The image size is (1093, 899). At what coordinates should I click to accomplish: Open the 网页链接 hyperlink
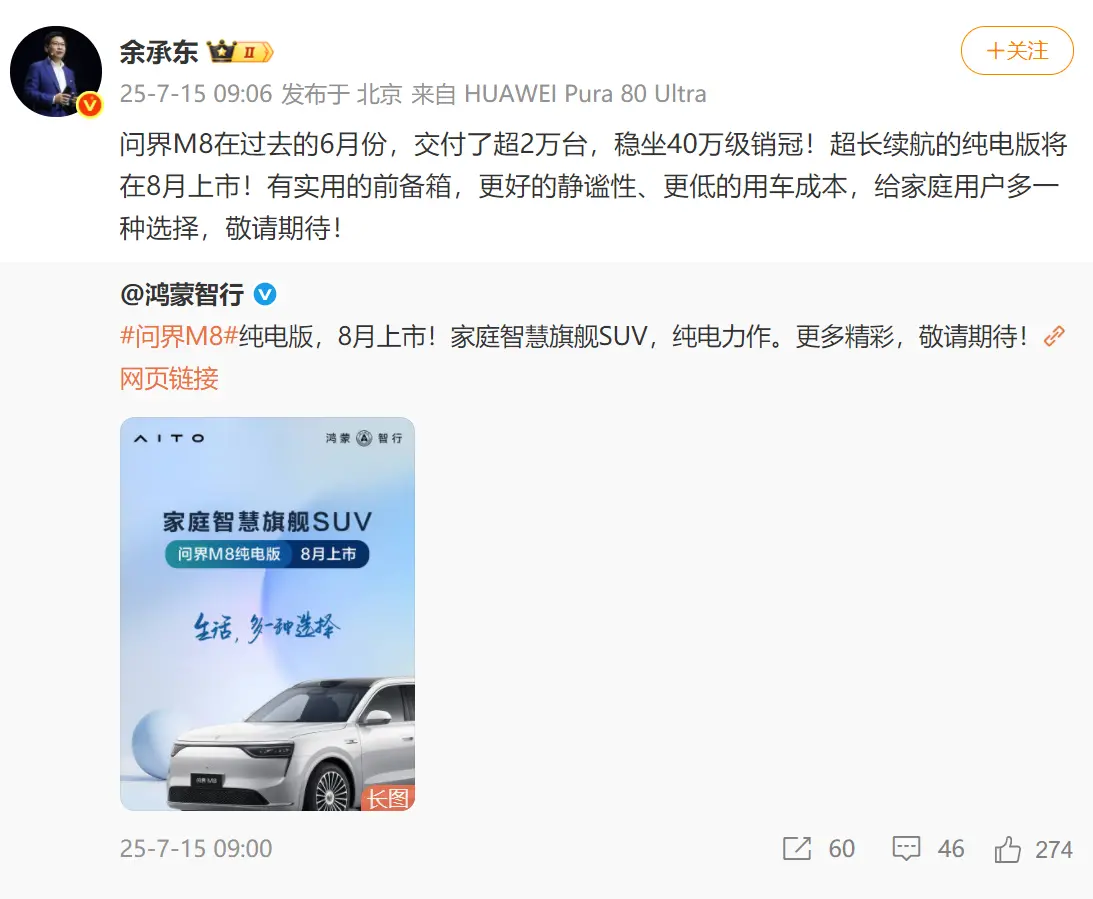pyautogui.click(x=169, y=379)
